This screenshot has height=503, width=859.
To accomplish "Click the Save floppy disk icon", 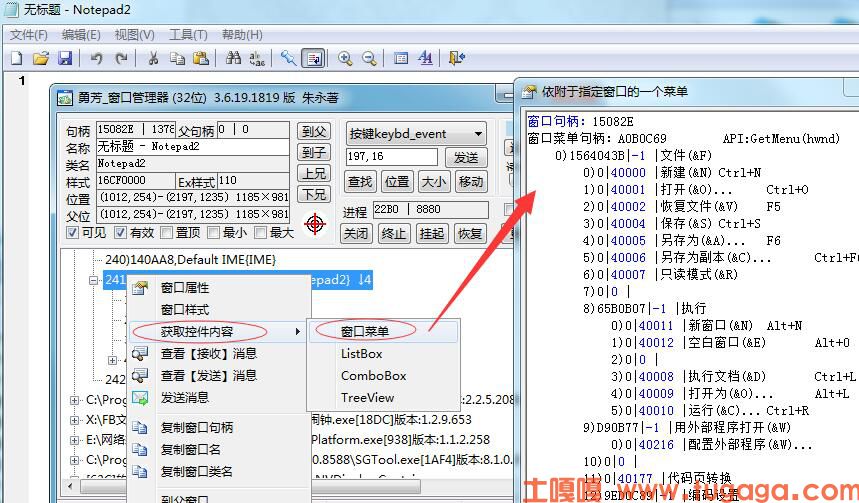I will [65, 58].
